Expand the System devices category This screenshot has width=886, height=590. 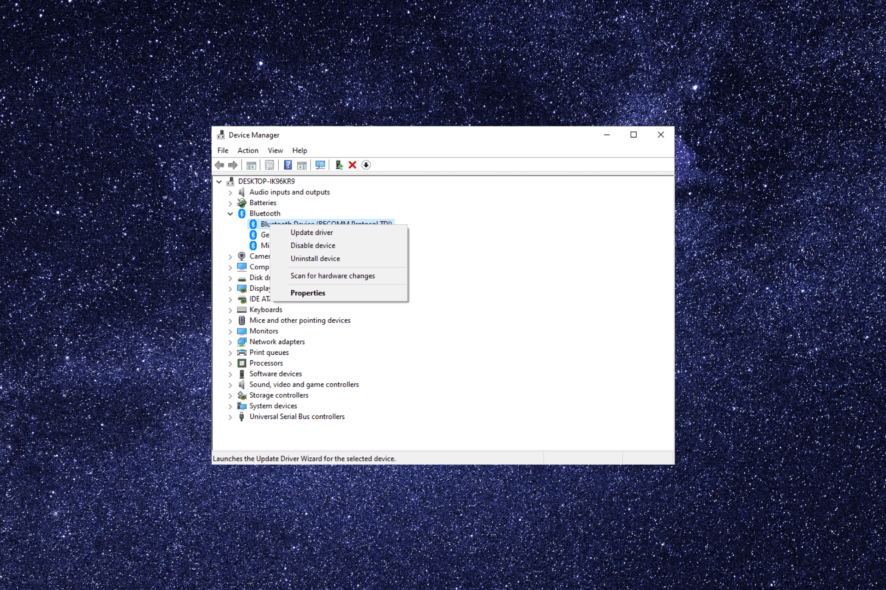(x=230, y=406)
